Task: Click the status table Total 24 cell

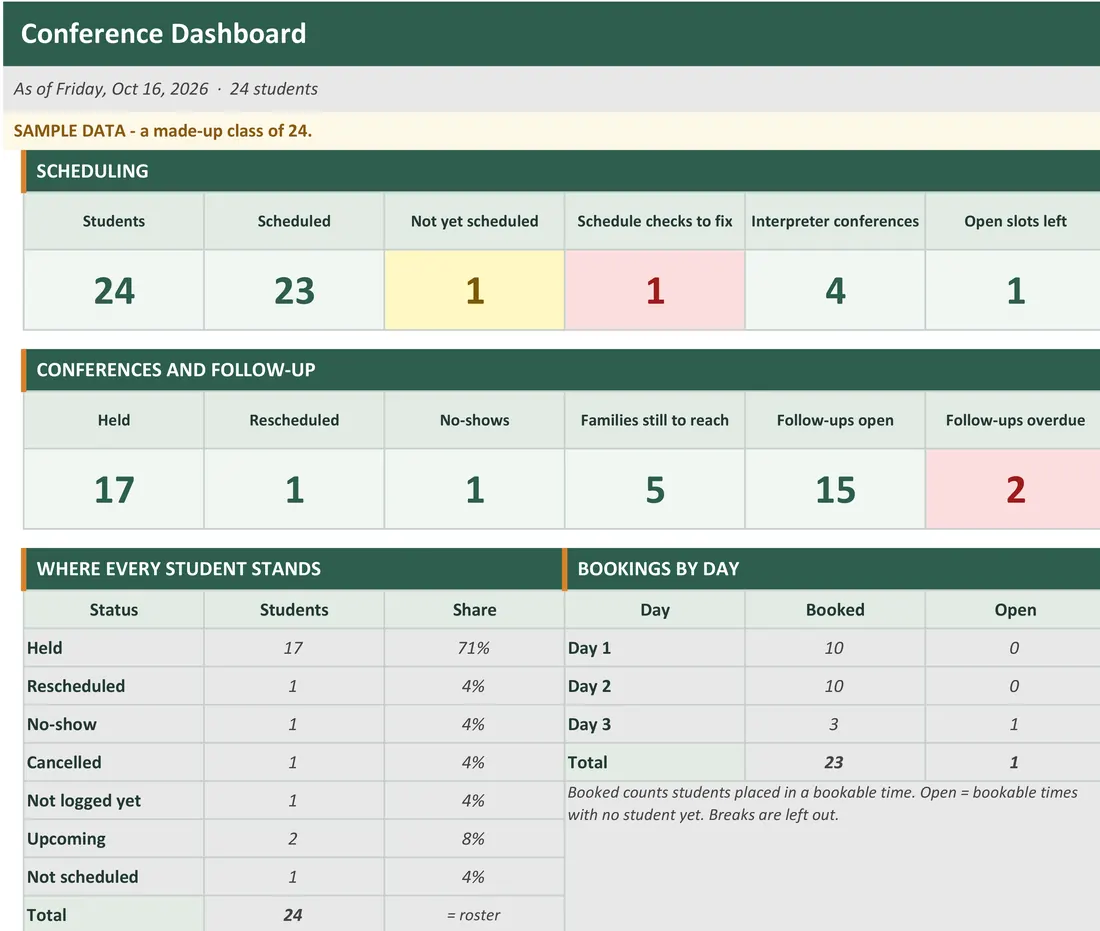Action: (294, 915)
